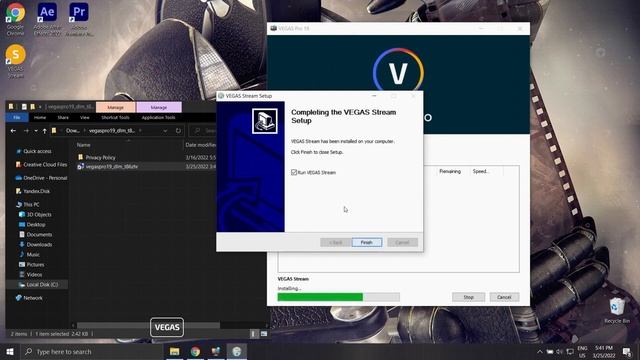Click the Speed column in installer

[x=481, y=171]
